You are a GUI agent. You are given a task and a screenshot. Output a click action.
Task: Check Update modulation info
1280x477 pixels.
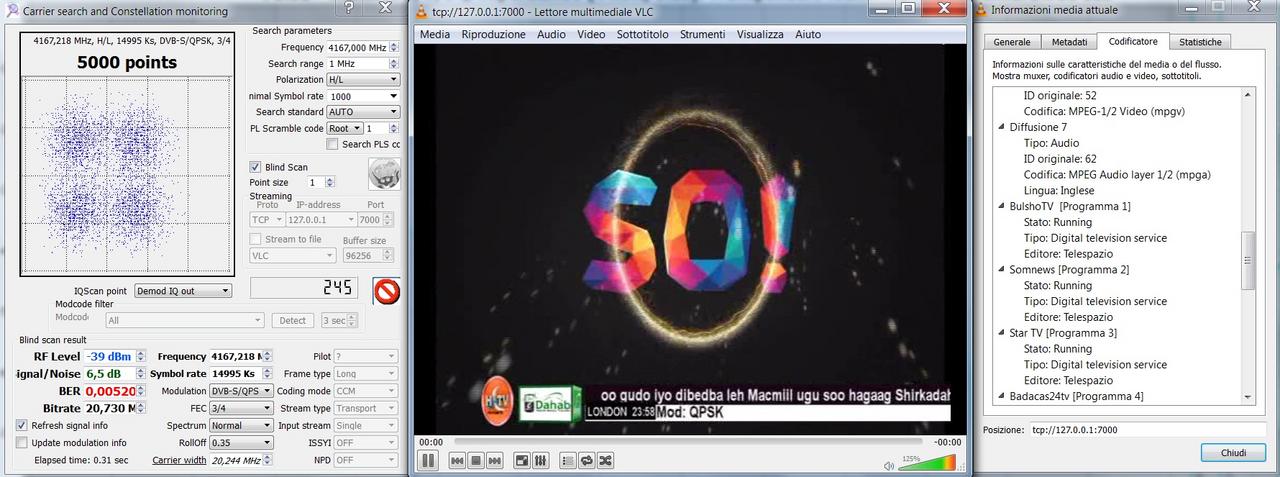[x=22, y=442]
